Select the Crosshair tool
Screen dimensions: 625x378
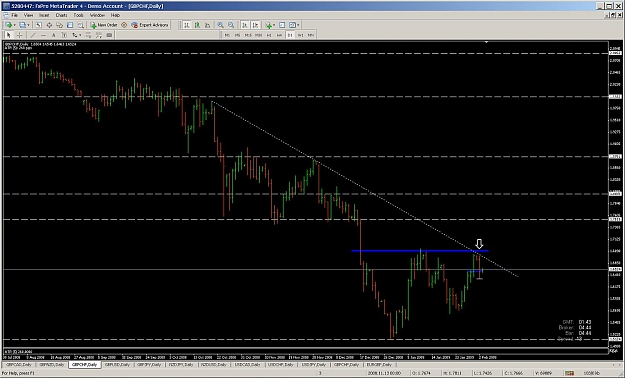tap(19, 35)
